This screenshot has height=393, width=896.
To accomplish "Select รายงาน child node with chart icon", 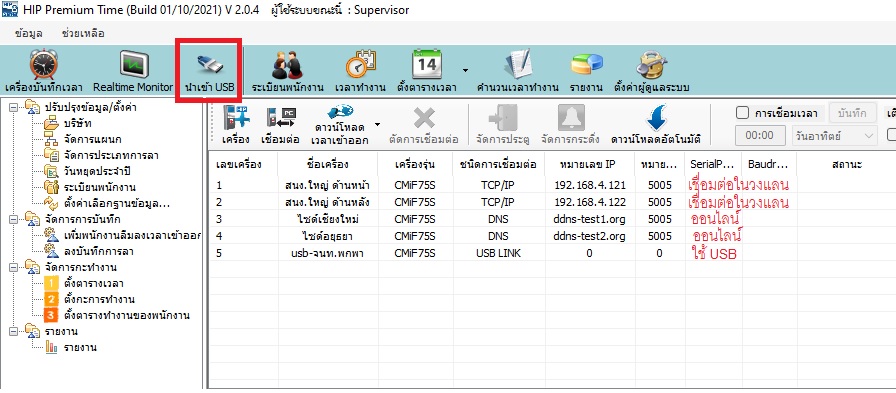I will [80, 347].
